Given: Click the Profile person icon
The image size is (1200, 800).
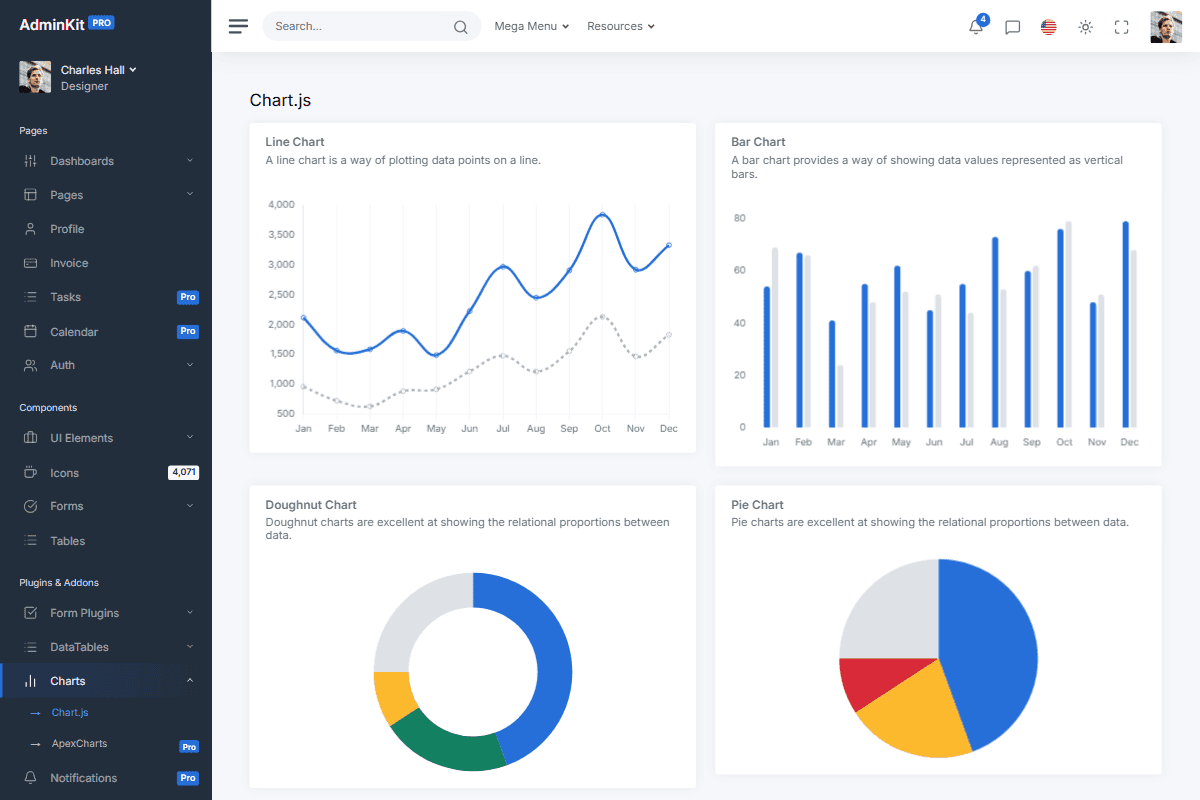Looking at the screenshot, I should (x=30, y=229).
